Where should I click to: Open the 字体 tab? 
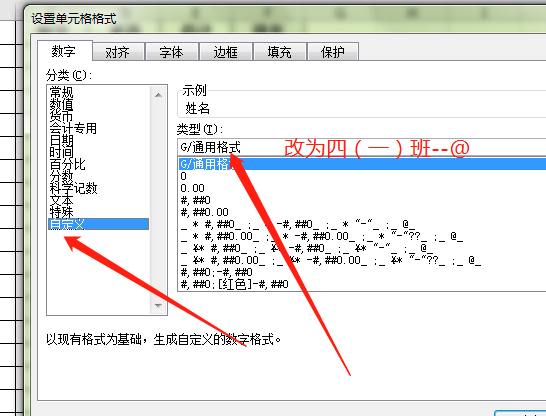172,52
